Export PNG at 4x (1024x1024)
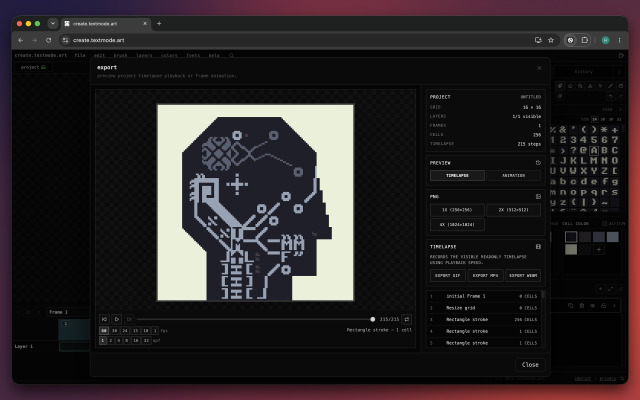The image size is (640, 400). [457, 224]
